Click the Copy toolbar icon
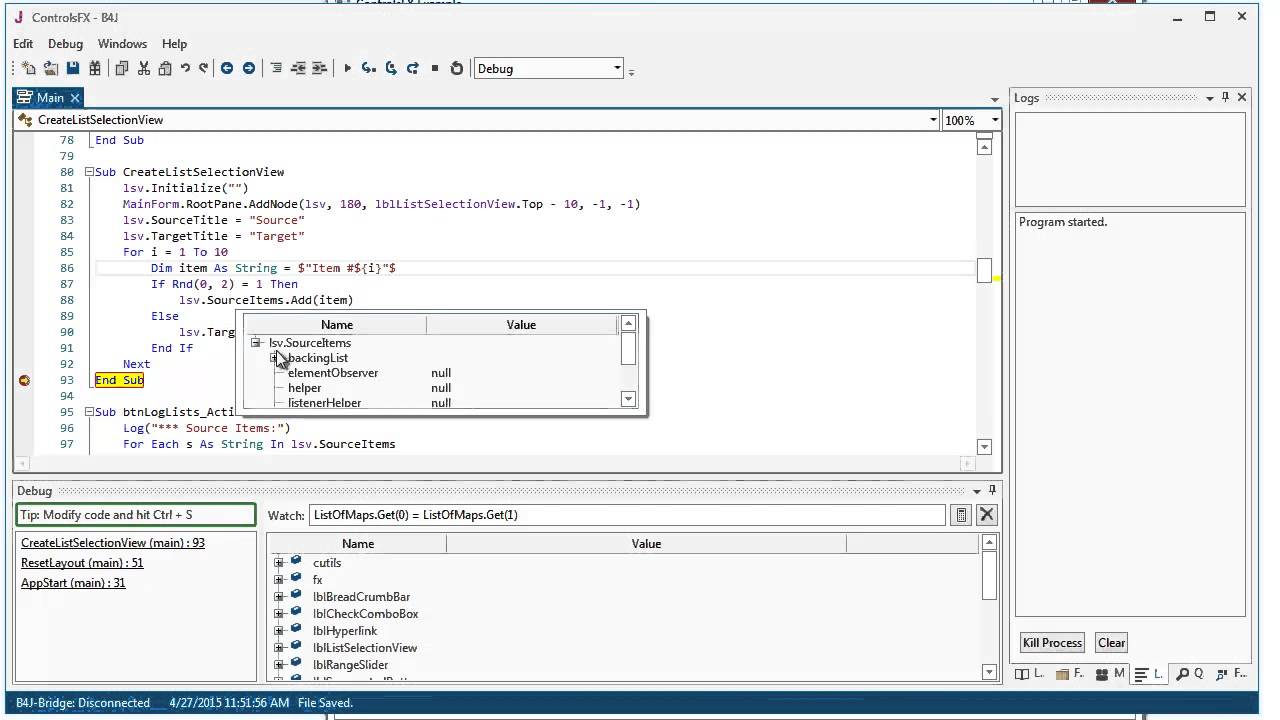Viewport: 1280px width, 720px height. pyautogui.click(x=122, y=68)
